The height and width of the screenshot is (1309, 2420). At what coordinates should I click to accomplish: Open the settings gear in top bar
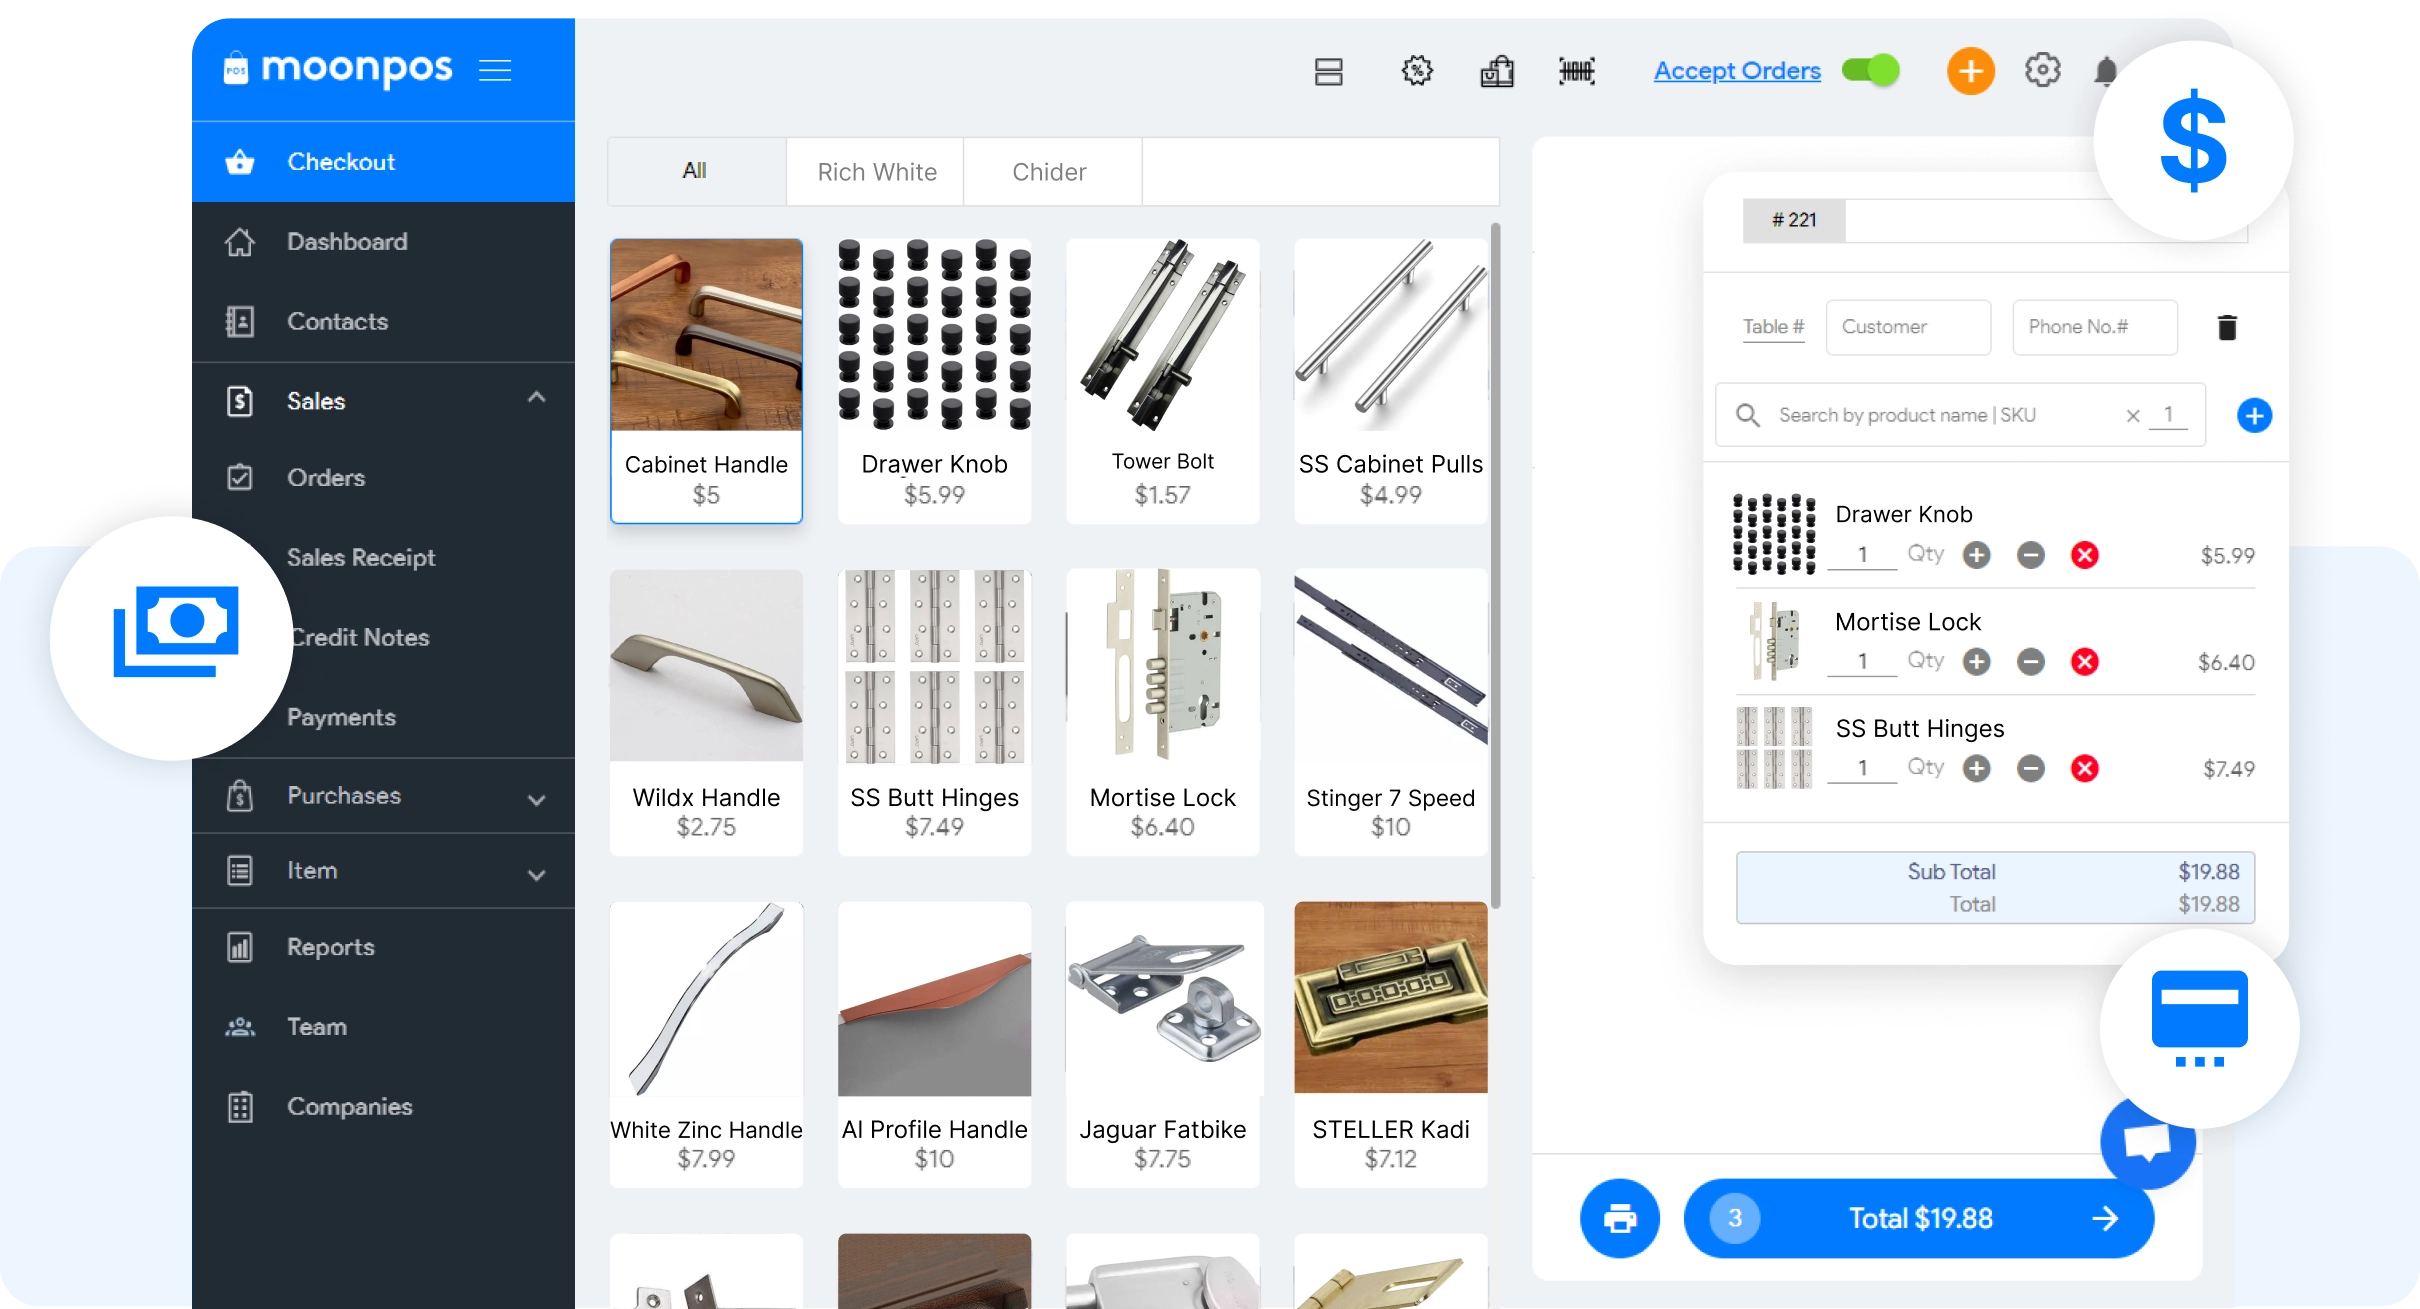[2042, 71]
